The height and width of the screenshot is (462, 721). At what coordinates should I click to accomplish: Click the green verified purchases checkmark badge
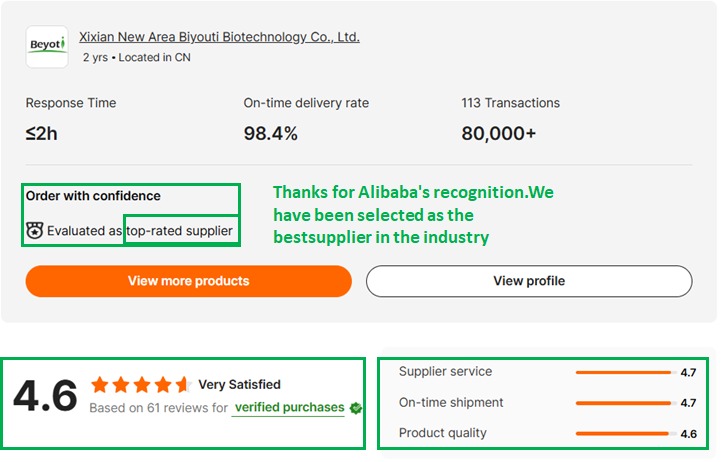coord(355,408)
